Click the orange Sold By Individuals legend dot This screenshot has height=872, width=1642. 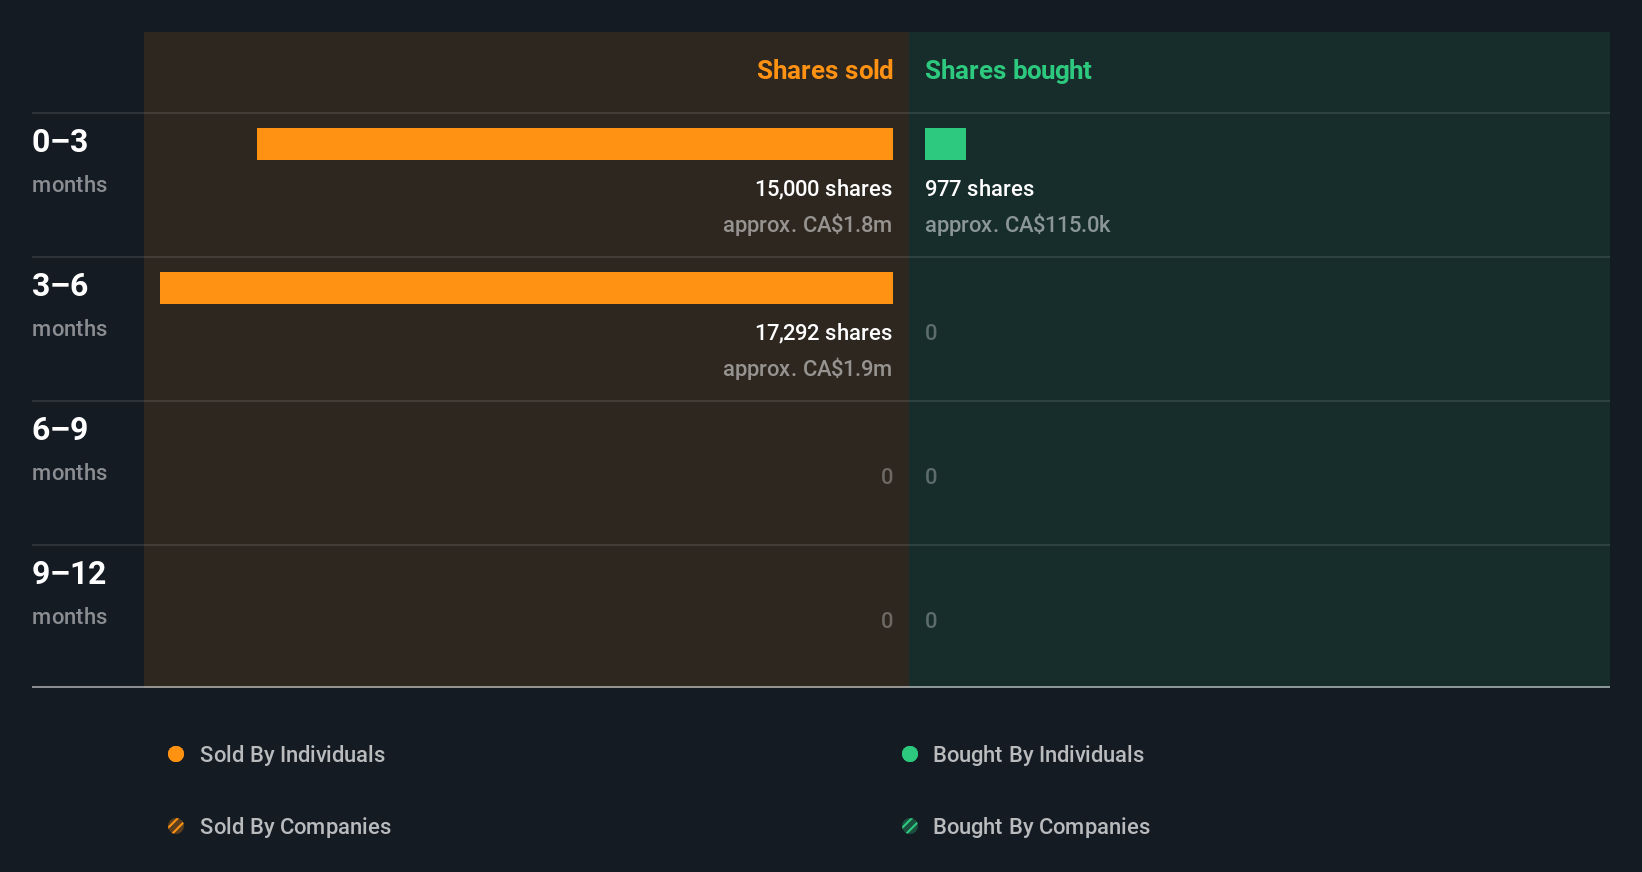coord(176,754)
